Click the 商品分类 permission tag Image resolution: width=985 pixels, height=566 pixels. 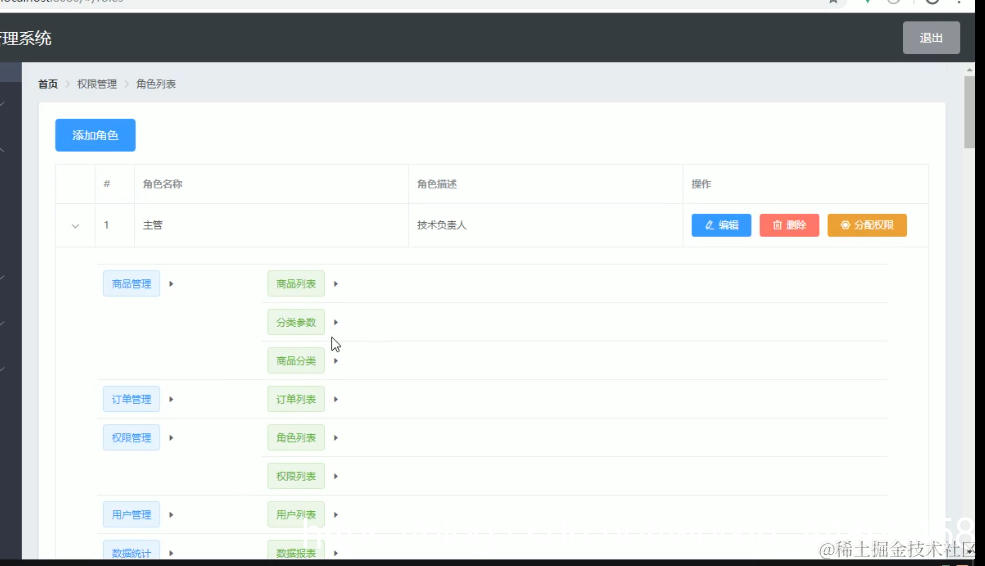(296, 361)
